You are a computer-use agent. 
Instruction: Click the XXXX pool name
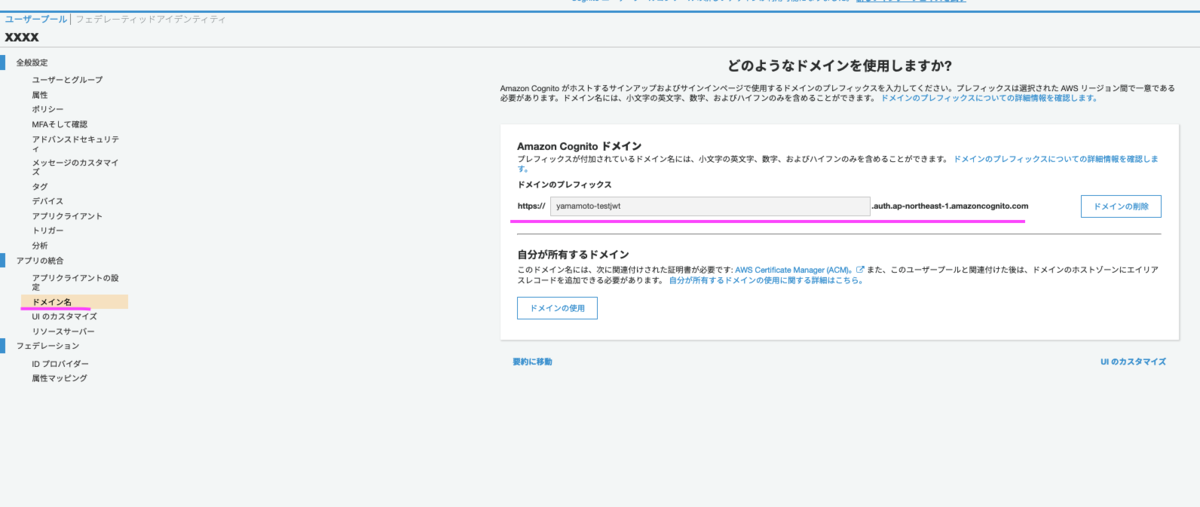pyautogui.click(x=22, y=37)
